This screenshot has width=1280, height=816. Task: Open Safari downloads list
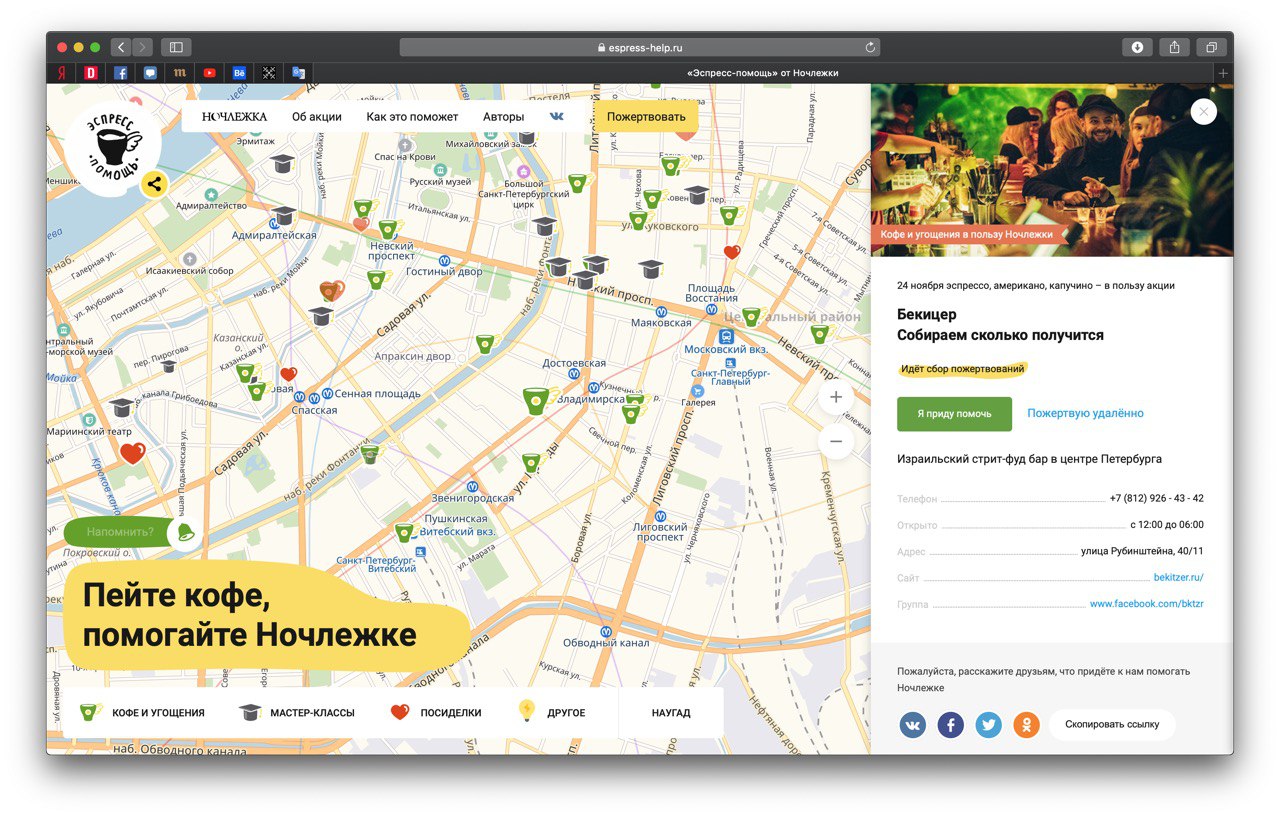click(x=1137, y=47)
